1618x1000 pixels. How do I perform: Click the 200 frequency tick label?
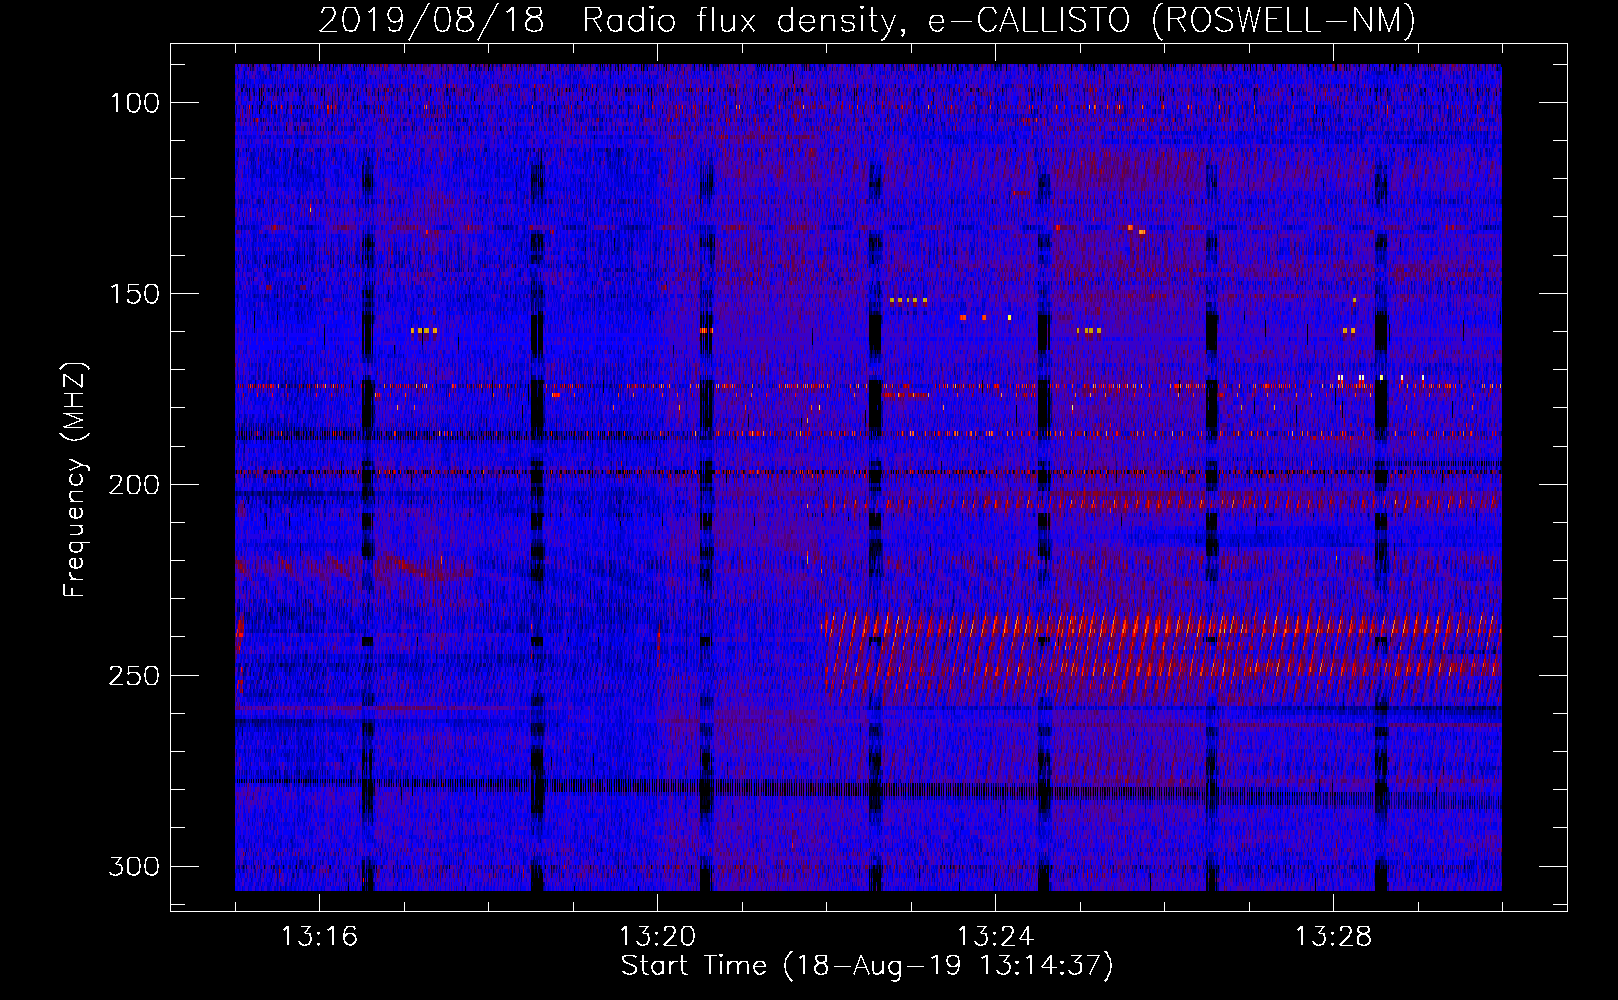coord(135,485)
